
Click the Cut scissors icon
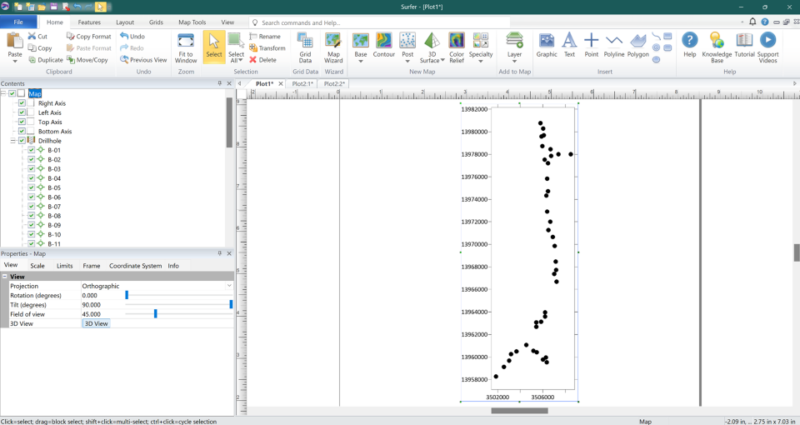[x=32, y=36]
